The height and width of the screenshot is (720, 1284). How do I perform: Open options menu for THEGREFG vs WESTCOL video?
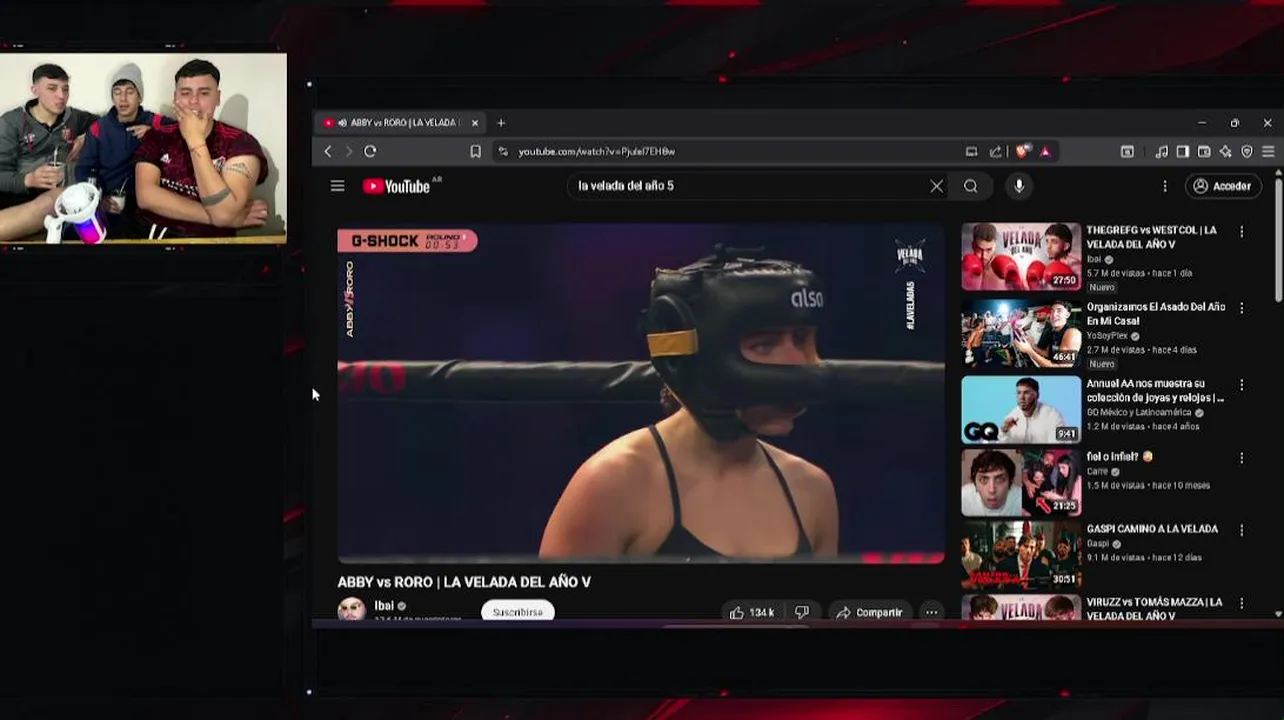[1242, 232]
